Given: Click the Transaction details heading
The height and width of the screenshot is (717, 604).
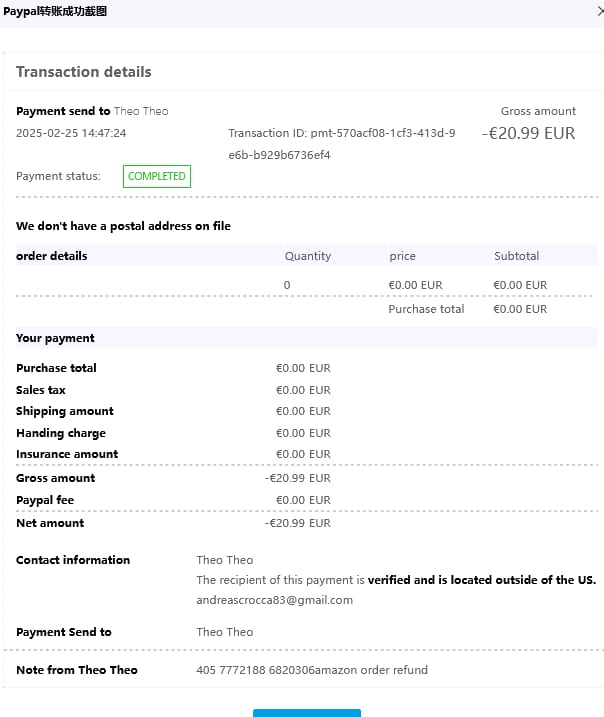Looking at the screenshot, I should coord(84,72).
